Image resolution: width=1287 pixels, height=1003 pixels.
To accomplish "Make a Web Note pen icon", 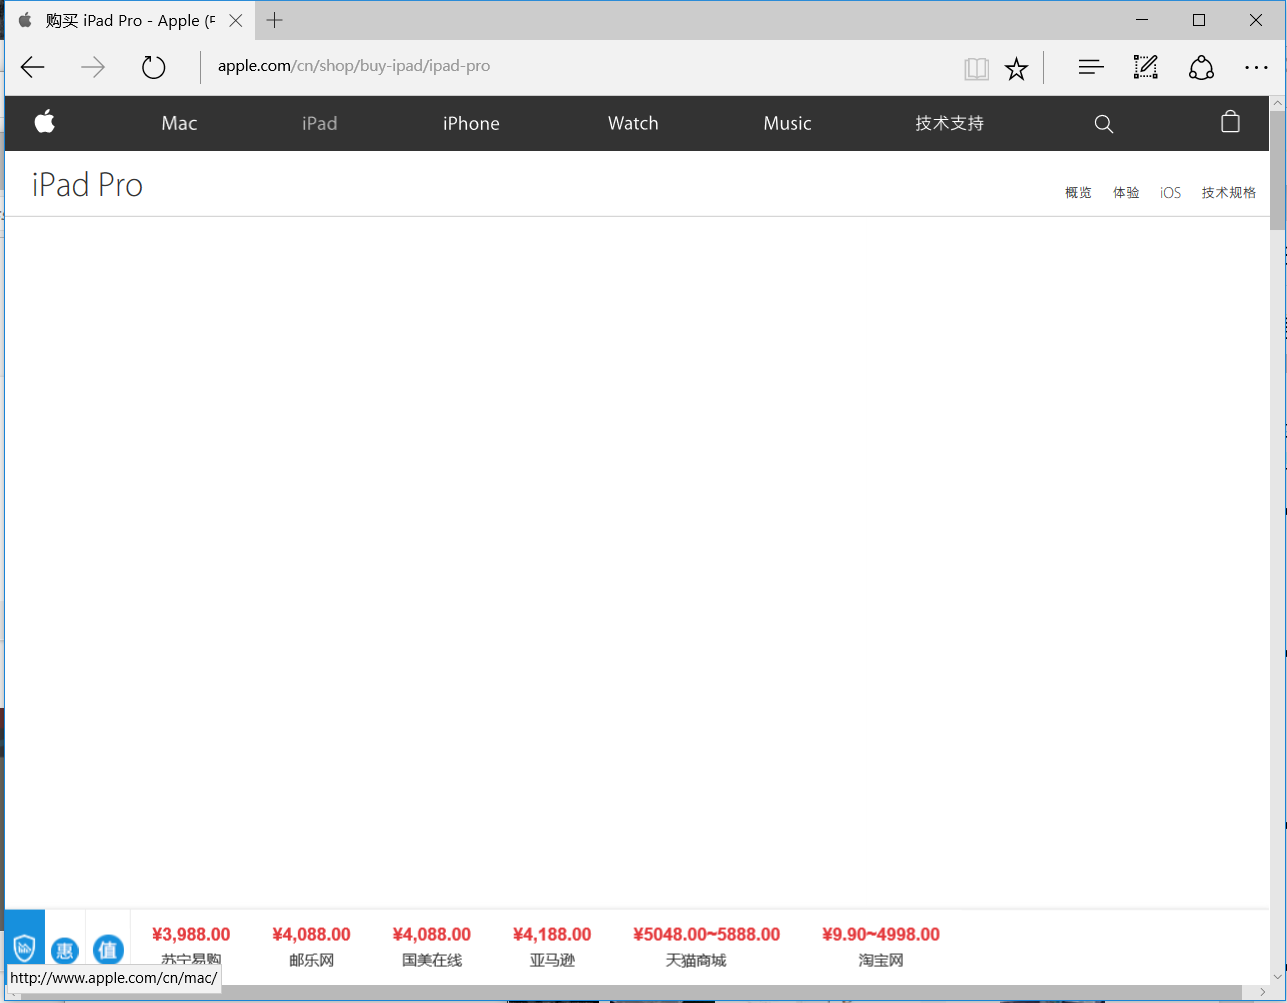I will click(x=1145, y=68).
